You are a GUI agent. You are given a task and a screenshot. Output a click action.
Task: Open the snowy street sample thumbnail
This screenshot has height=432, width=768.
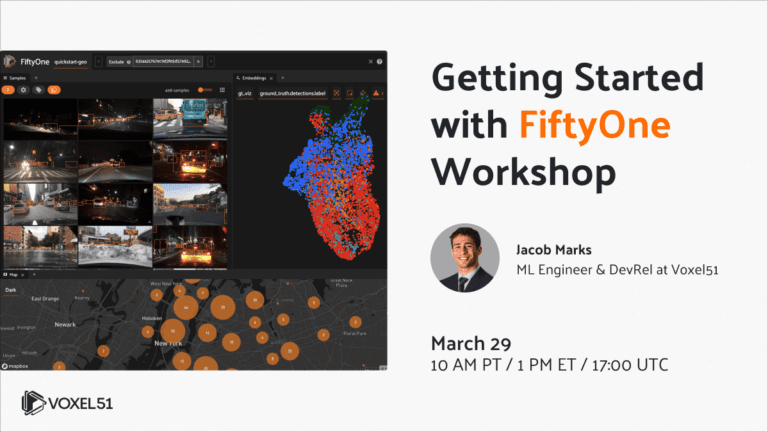(x=115, y=246)
